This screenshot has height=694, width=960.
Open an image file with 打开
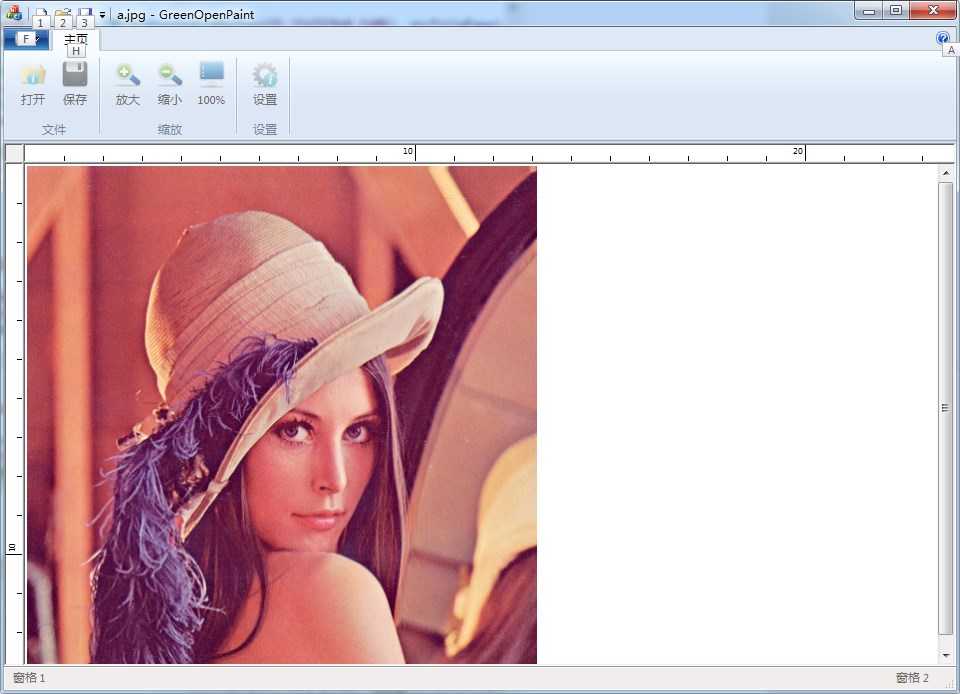[33, 85]
